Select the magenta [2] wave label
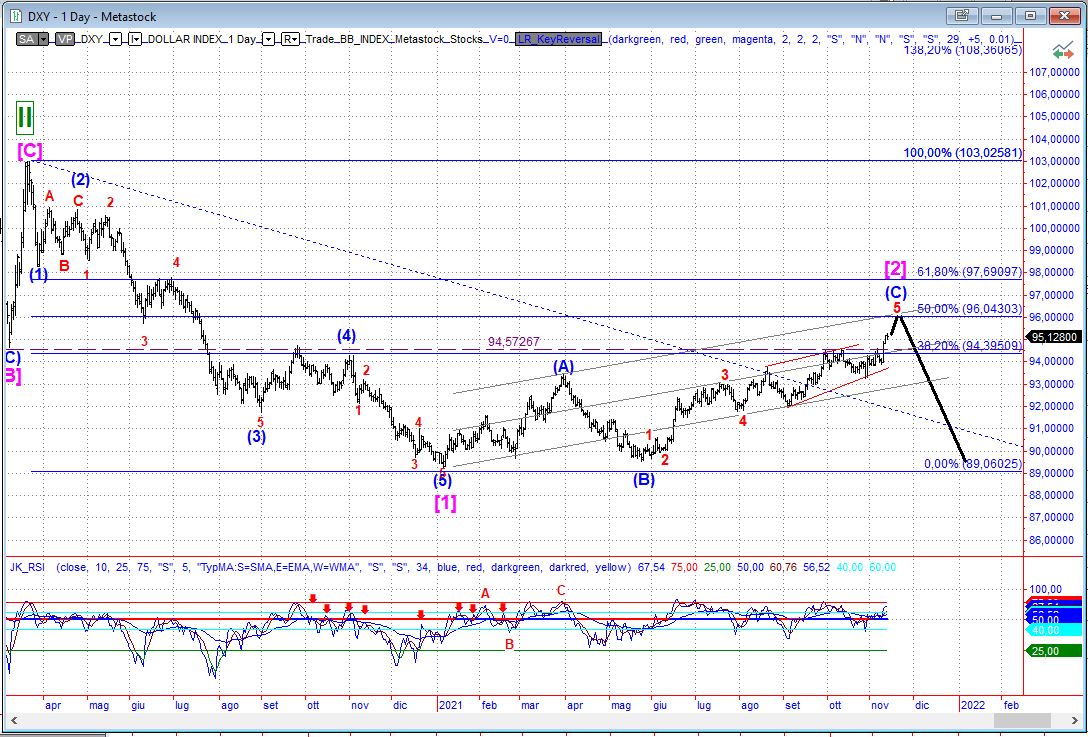 coord(895,269)
